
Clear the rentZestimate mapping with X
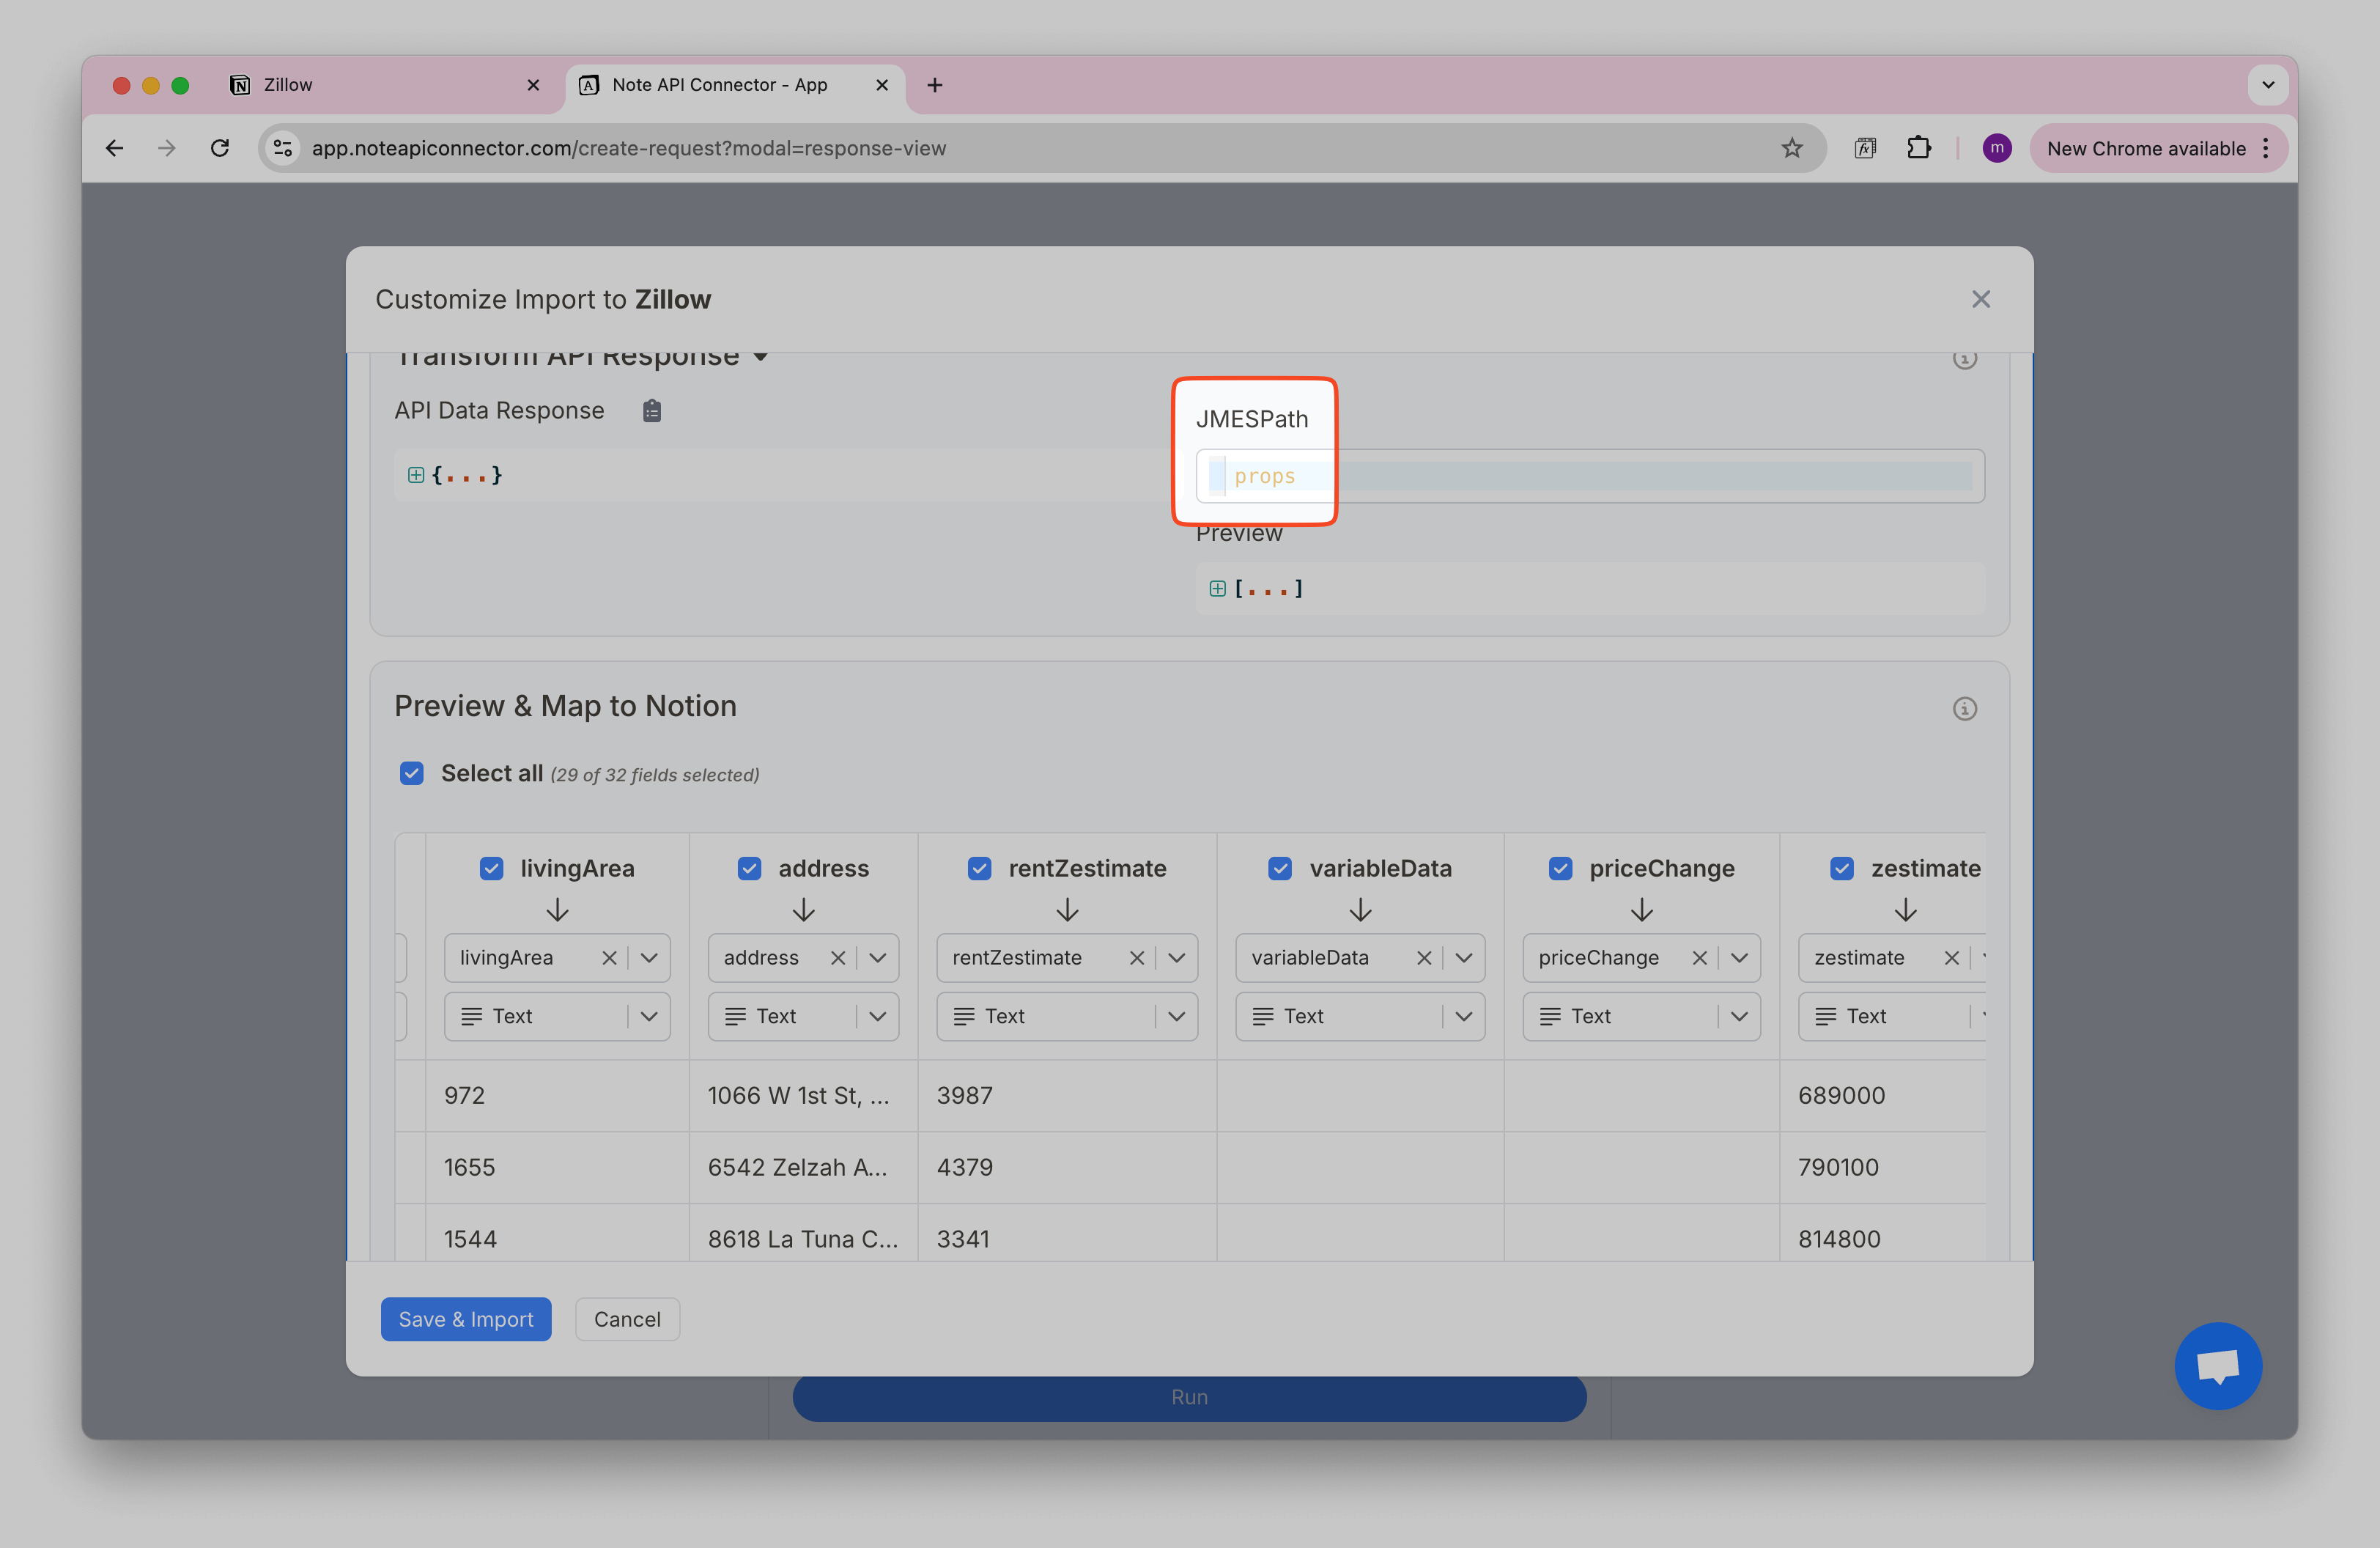[1136, 958]
